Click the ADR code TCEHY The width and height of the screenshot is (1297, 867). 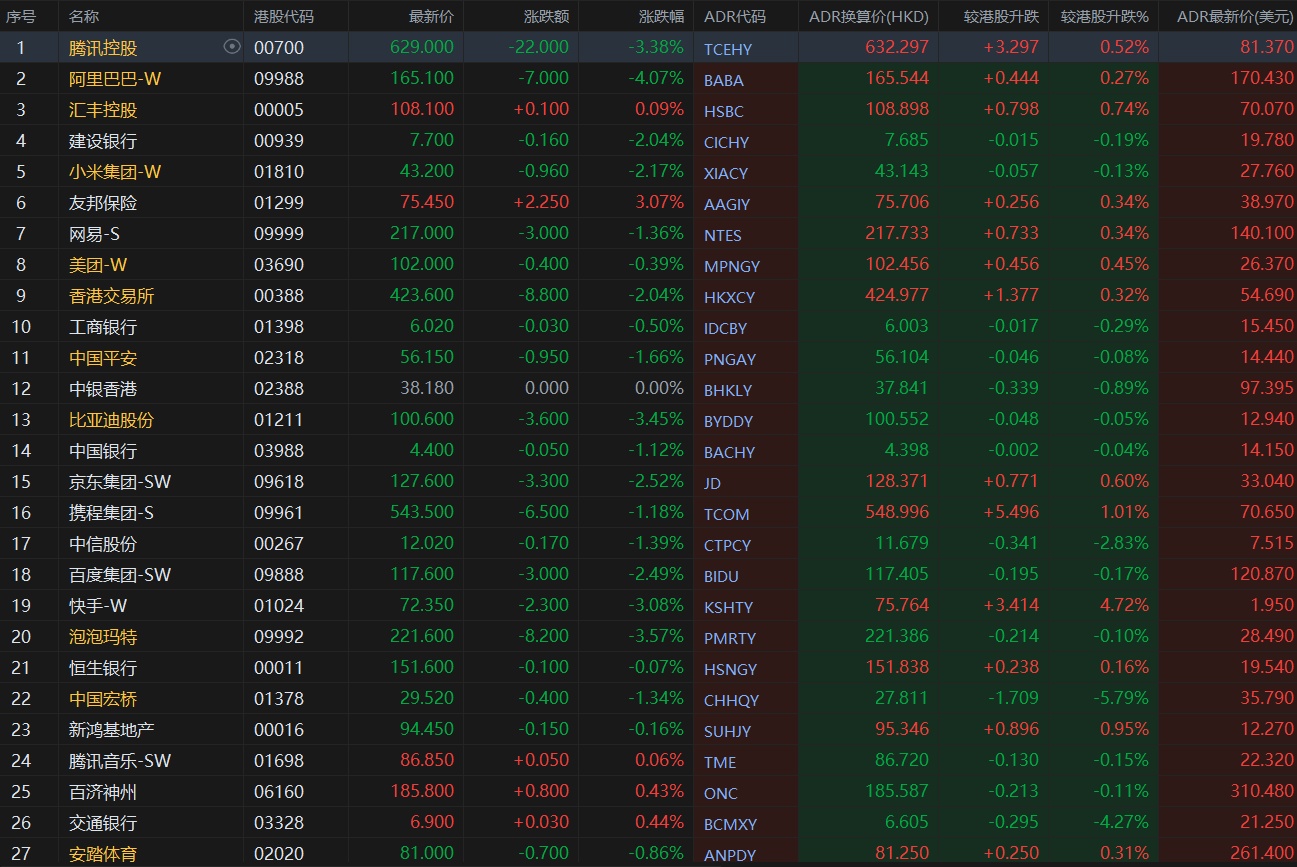728,49
